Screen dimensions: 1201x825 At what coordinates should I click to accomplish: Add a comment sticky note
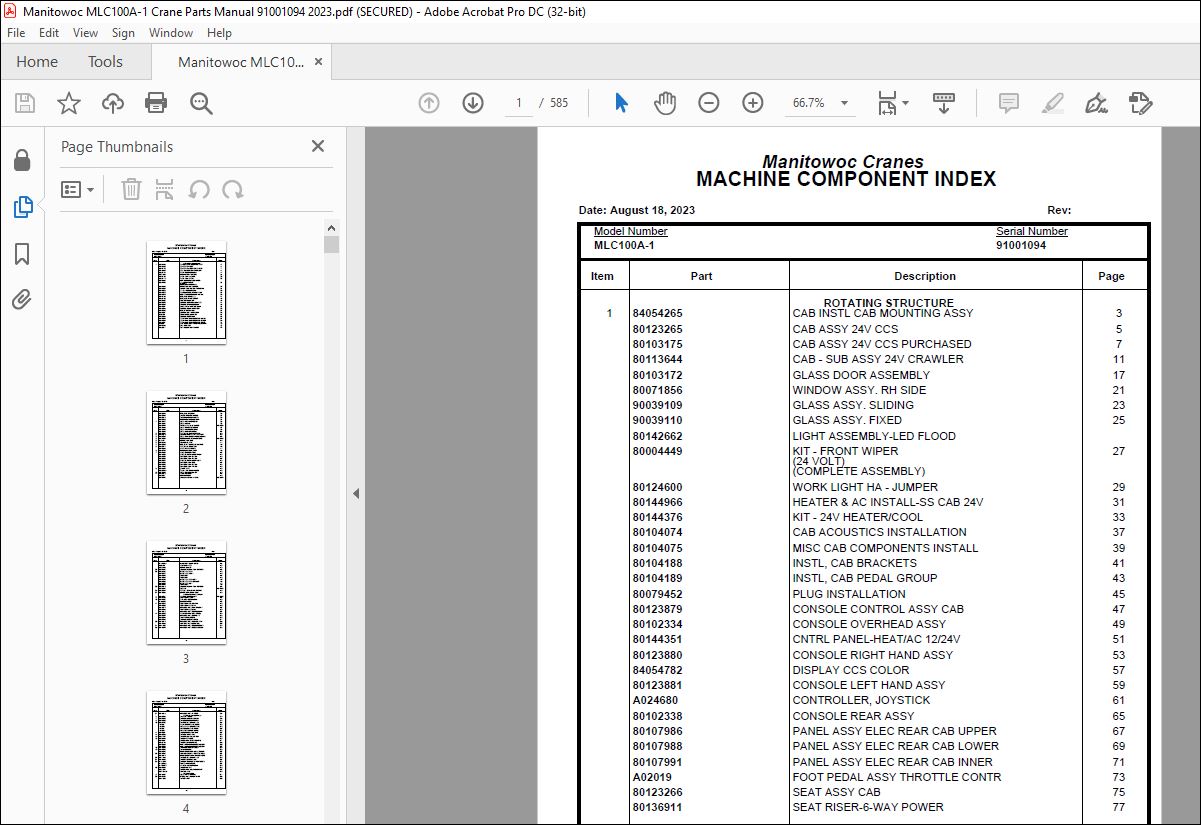pos(1009,103)
